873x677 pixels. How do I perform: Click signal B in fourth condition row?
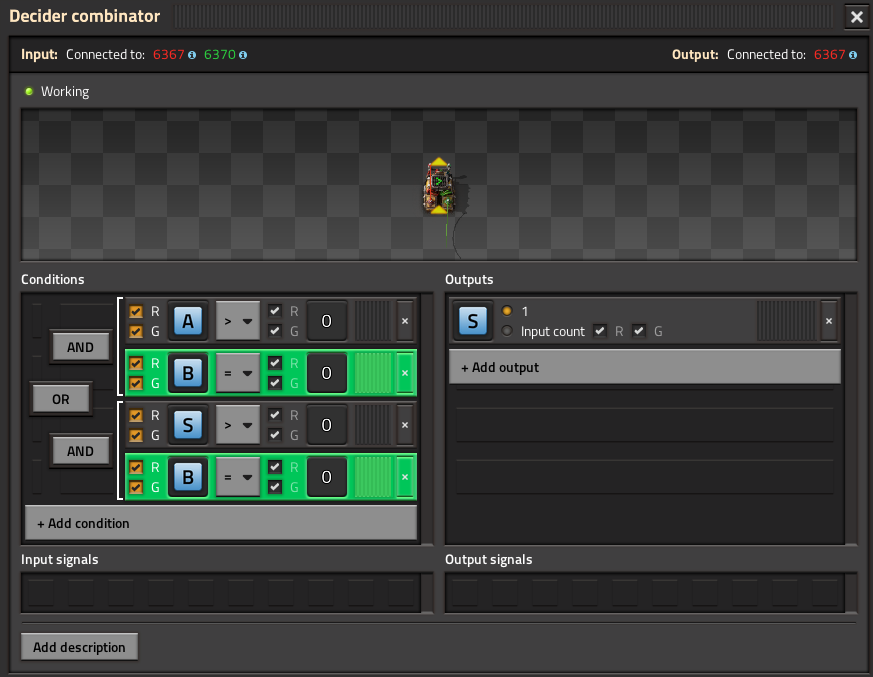tap(188, 477)
